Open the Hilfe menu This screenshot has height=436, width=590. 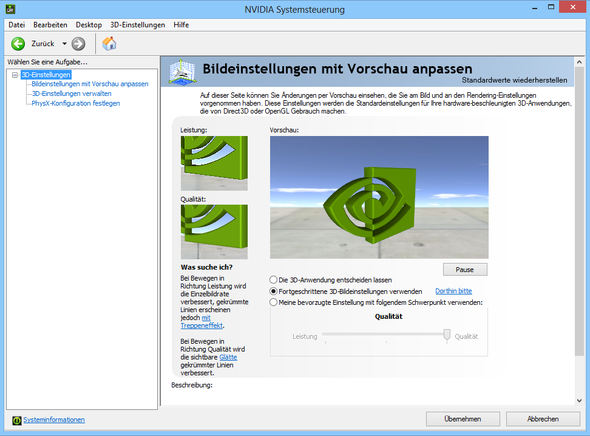181,25
